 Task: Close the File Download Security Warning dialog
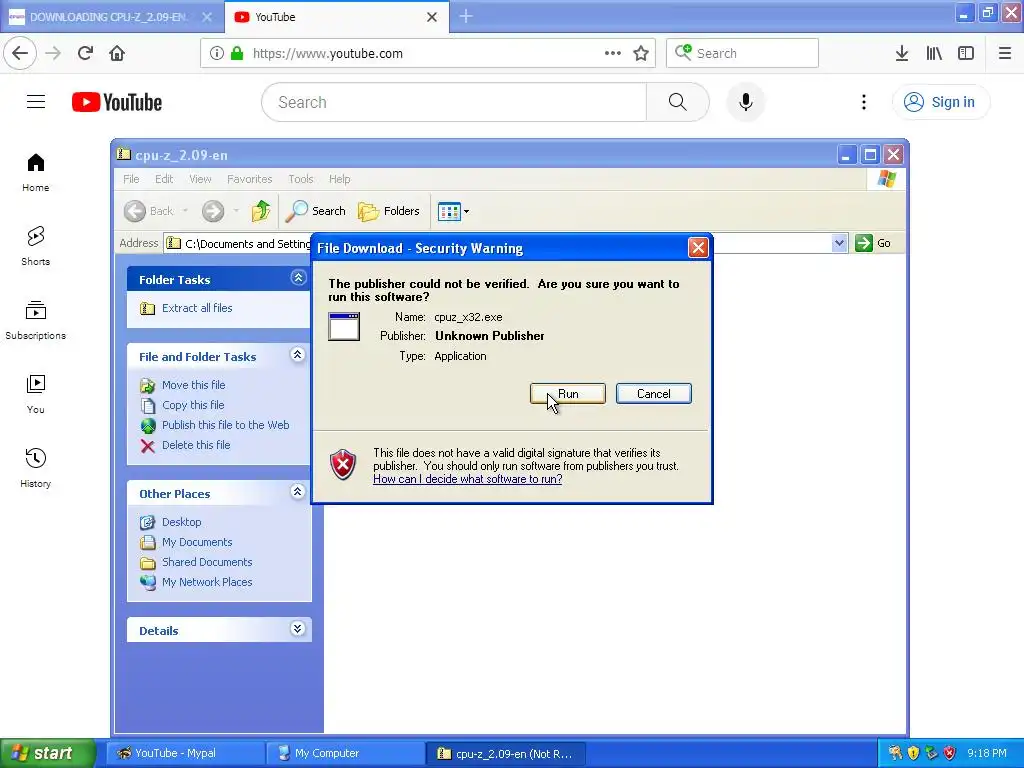pos(698,248)
